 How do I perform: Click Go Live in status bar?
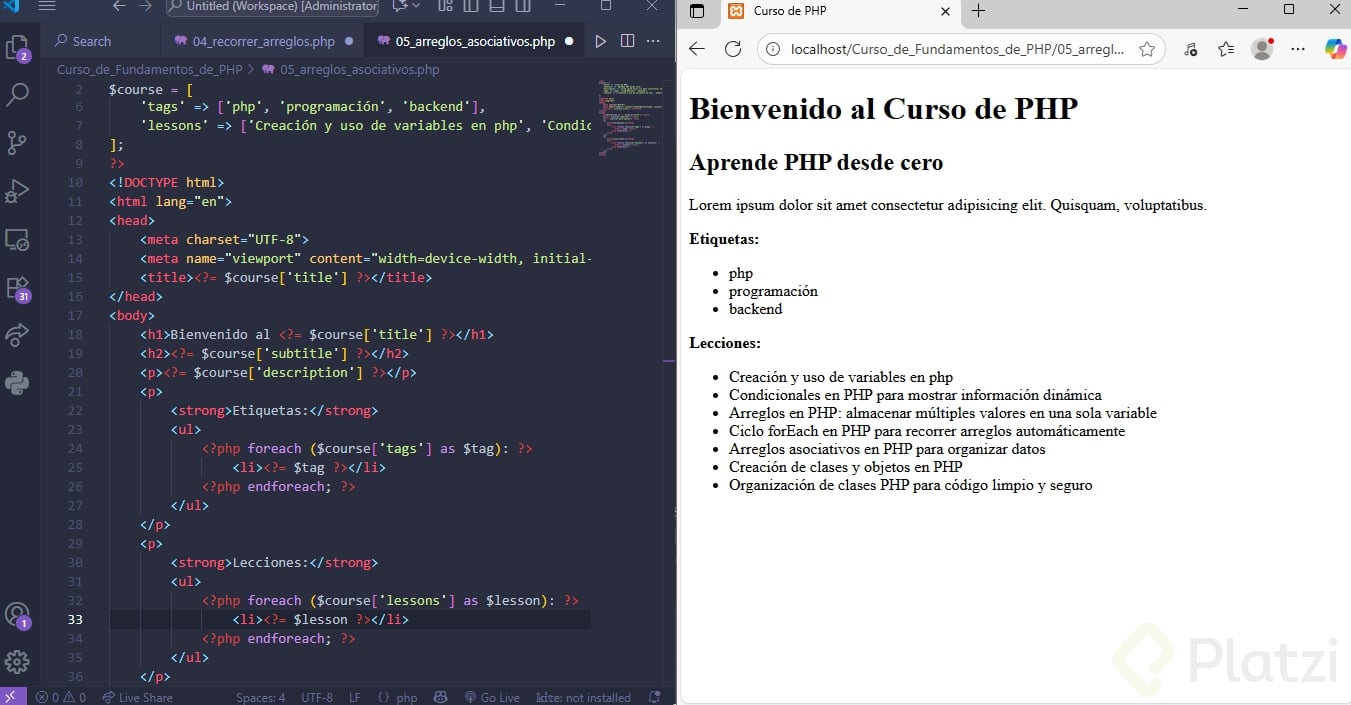tap(493, 697)
